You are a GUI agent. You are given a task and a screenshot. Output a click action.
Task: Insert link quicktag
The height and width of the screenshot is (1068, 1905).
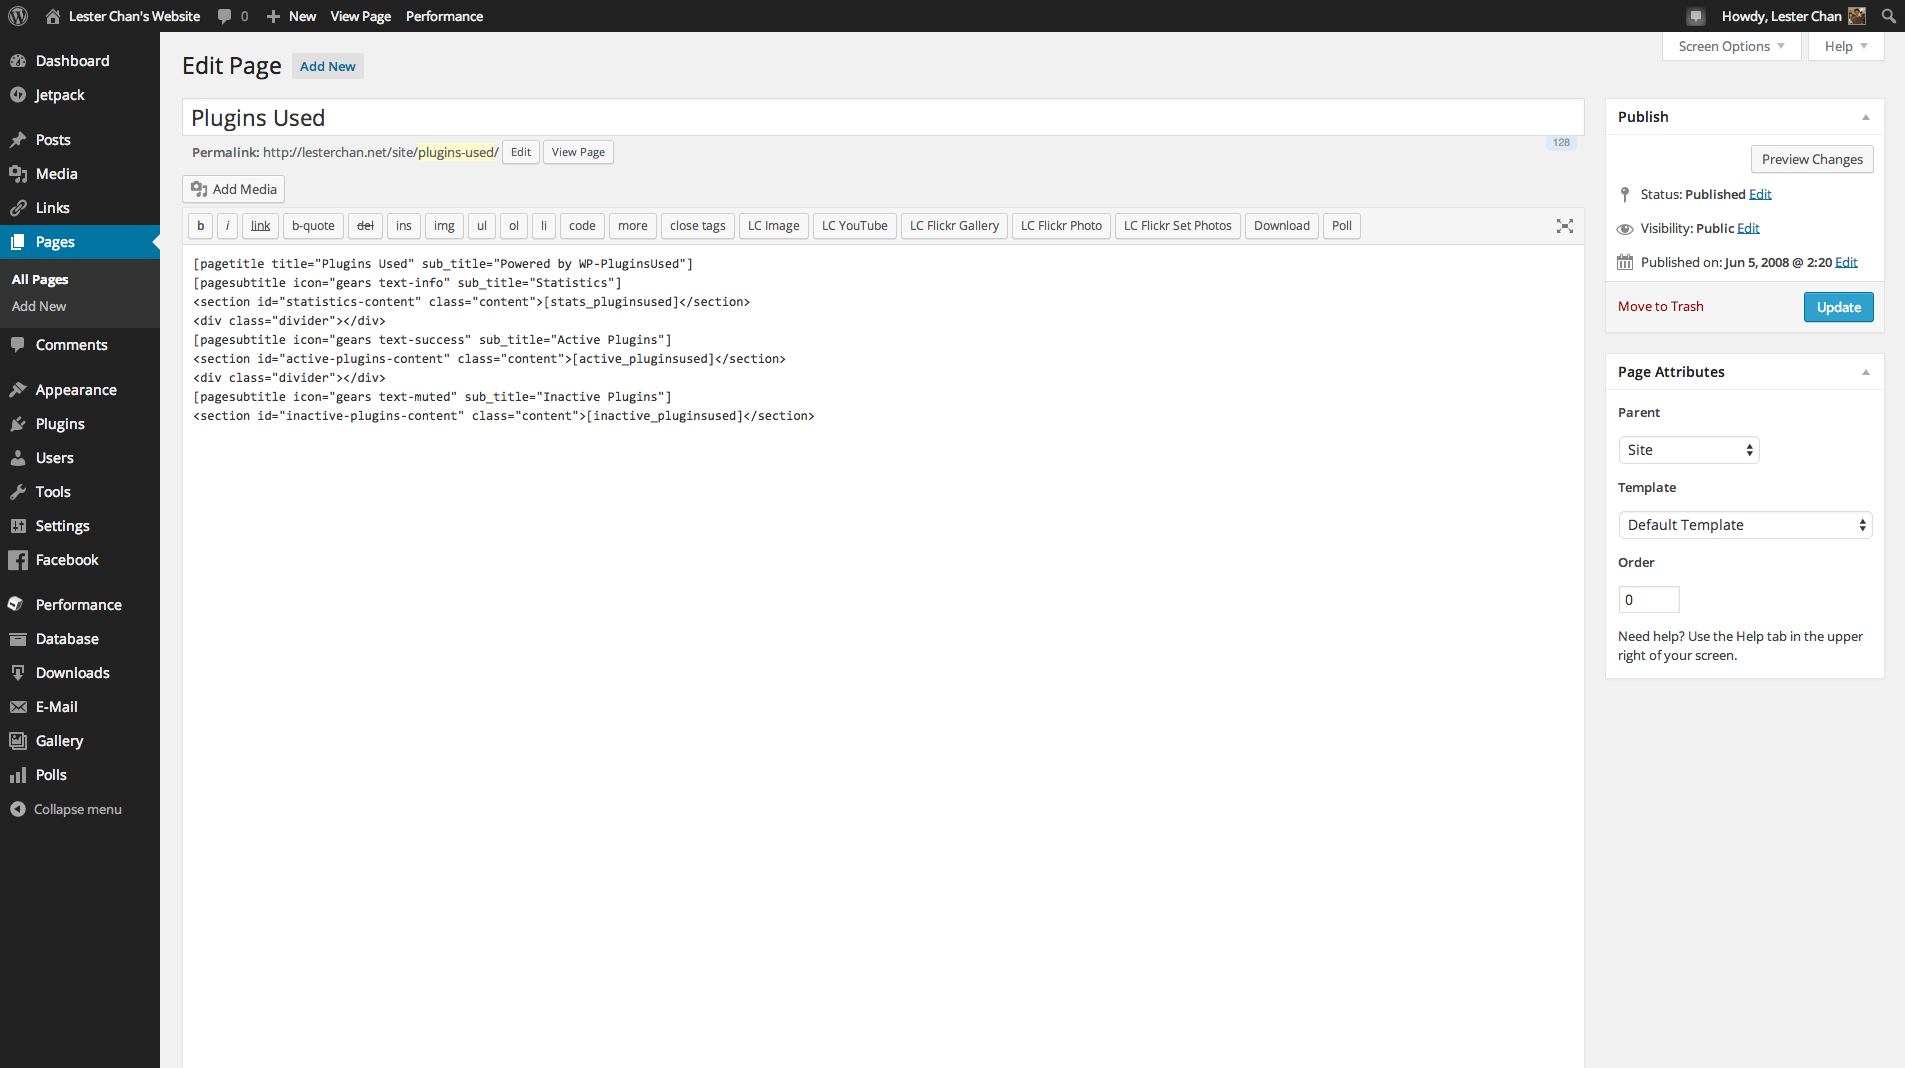(260, 226)
